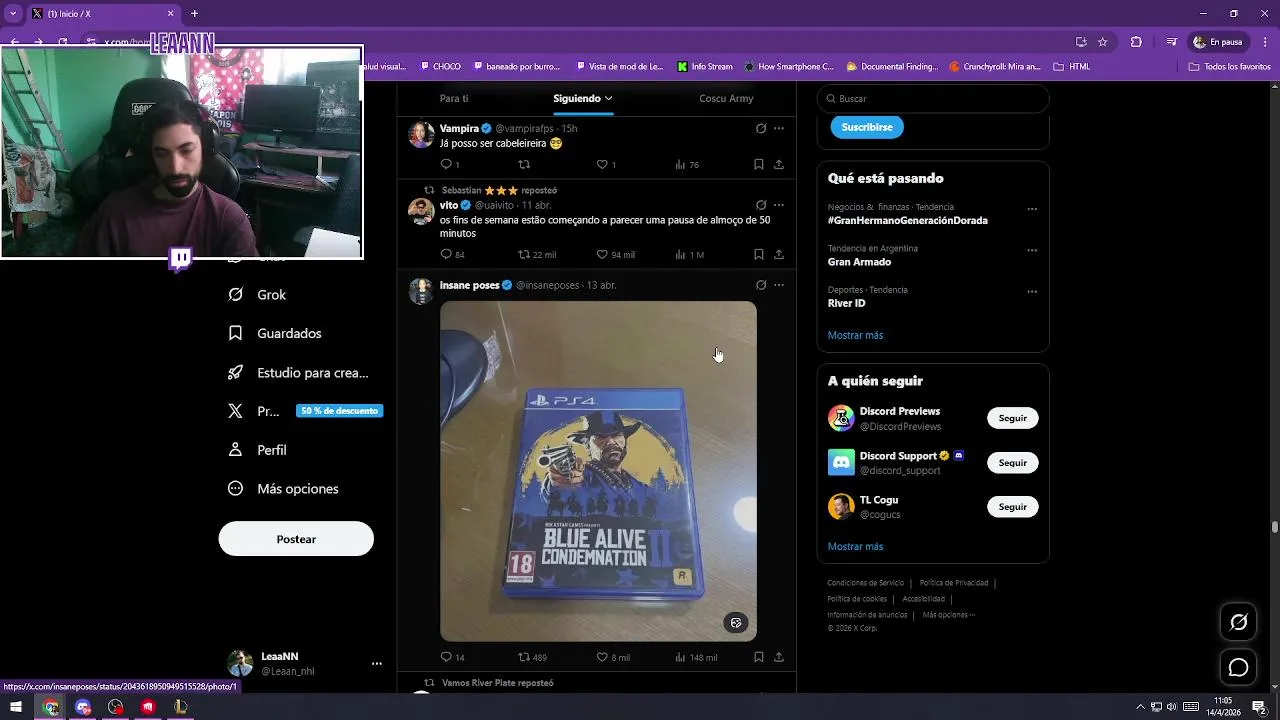Repost vito's post with 22 mil reposts

tap(536, 254)
